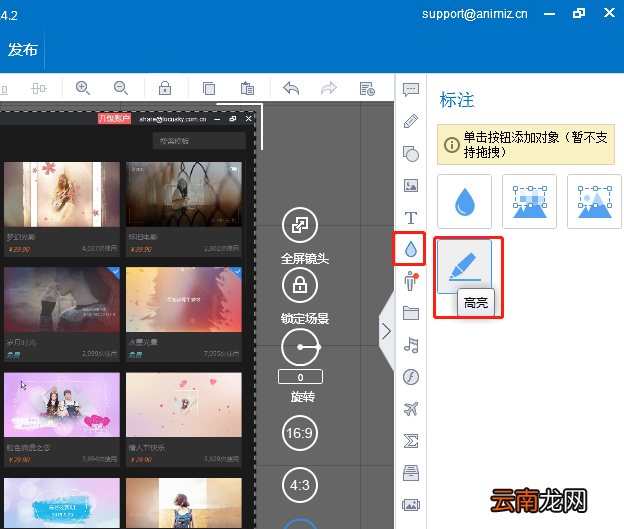Click the redo arrow icon
This screenshot has height=529, width=624.
pos(329,88)
